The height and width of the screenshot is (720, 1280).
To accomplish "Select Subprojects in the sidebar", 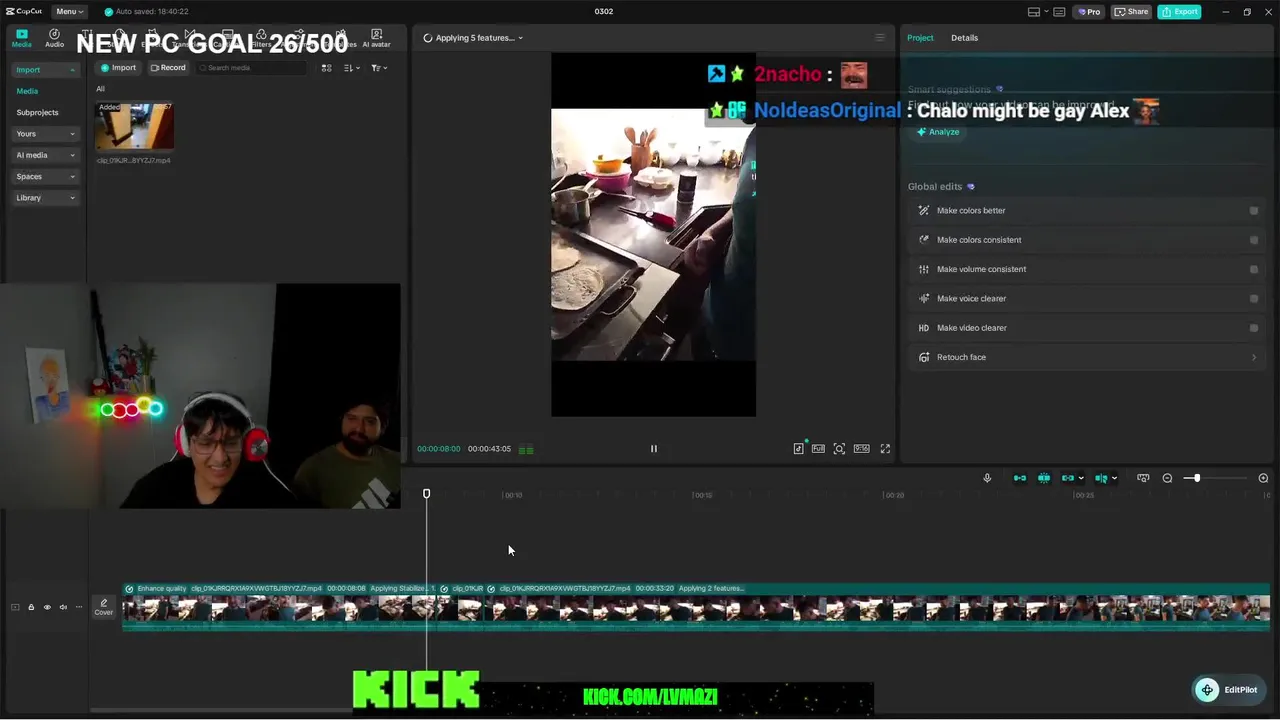I will [37, 112].
